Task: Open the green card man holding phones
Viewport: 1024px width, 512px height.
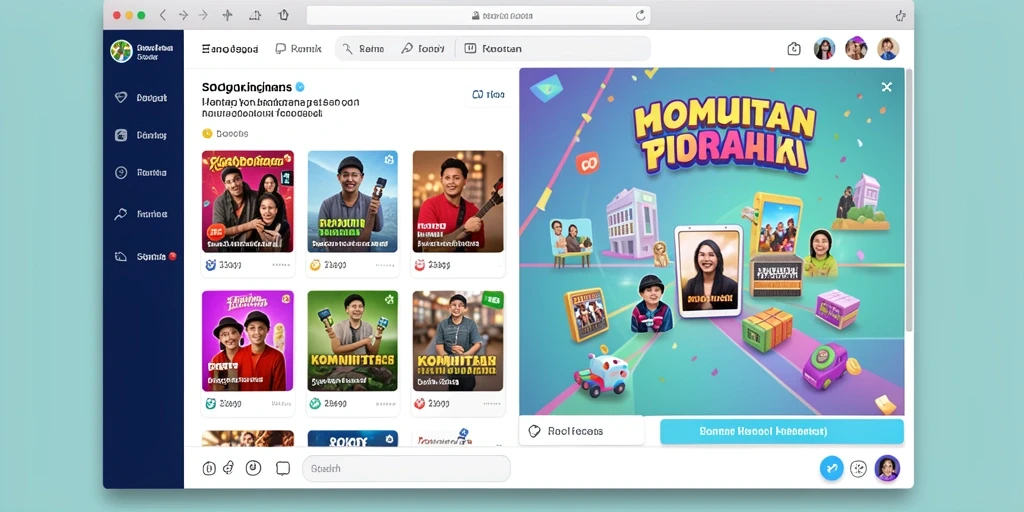Action: pyautogui.click(x=353, y=341)
